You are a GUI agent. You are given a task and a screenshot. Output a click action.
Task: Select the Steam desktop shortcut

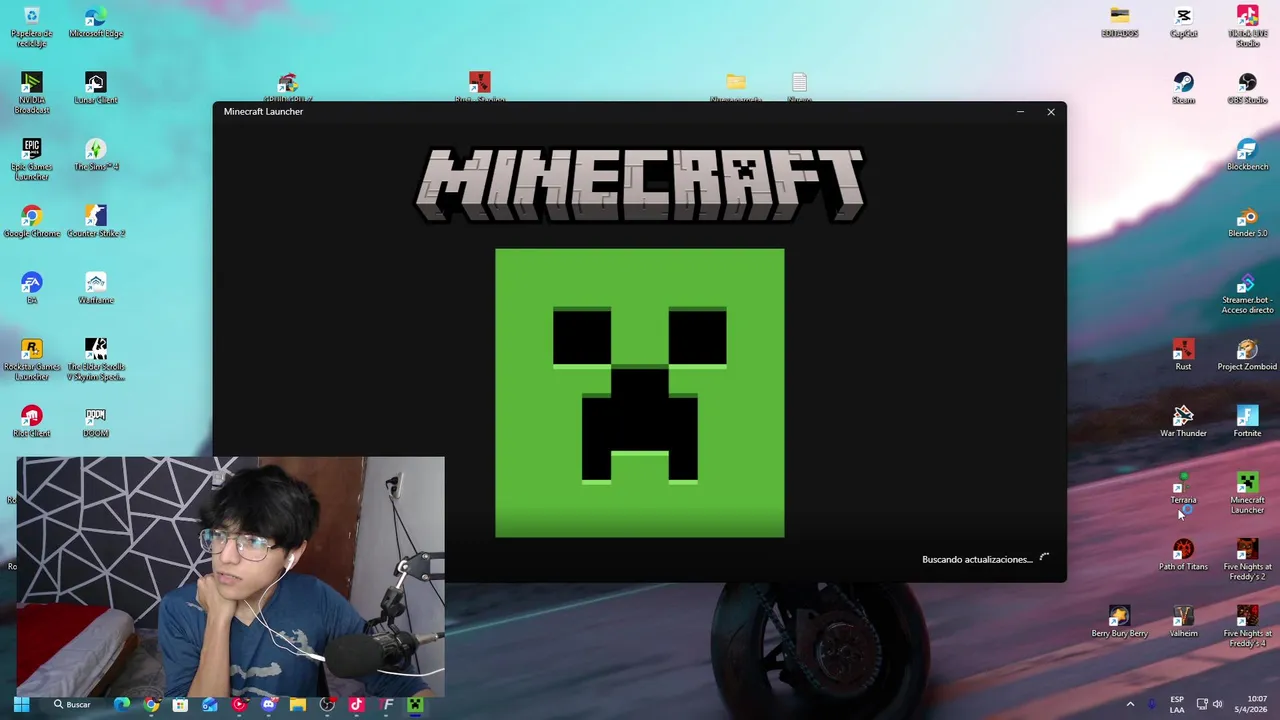(1183, 89)
